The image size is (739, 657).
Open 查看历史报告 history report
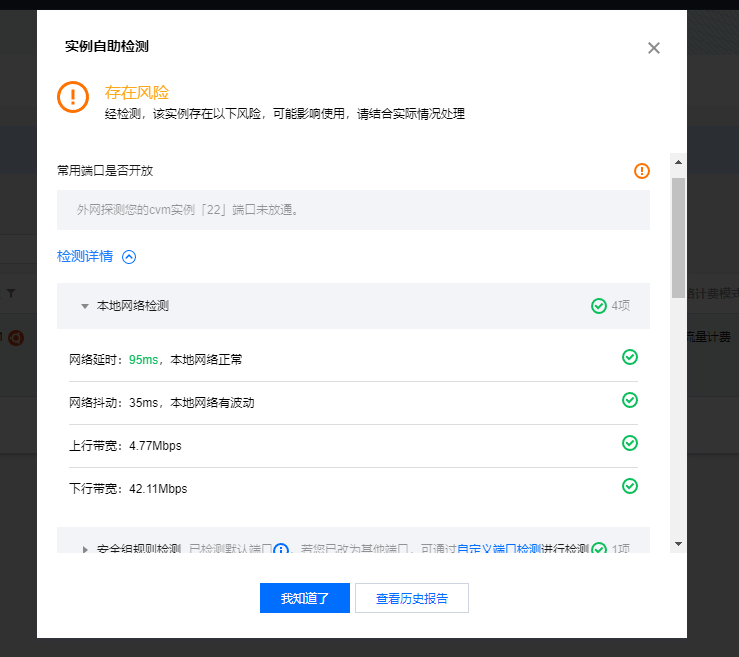click(x=412, y=599)
